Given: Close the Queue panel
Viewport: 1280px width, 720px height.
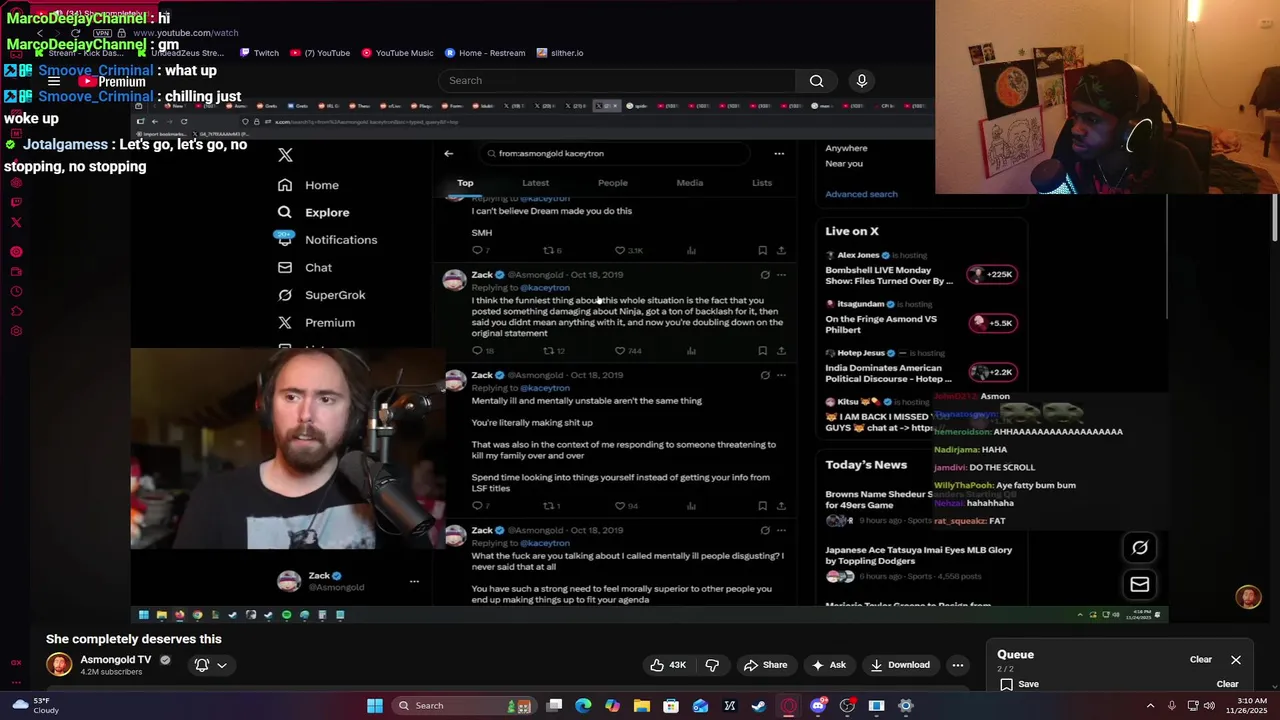Looking at the screenshot, I should coord(1236,660).
